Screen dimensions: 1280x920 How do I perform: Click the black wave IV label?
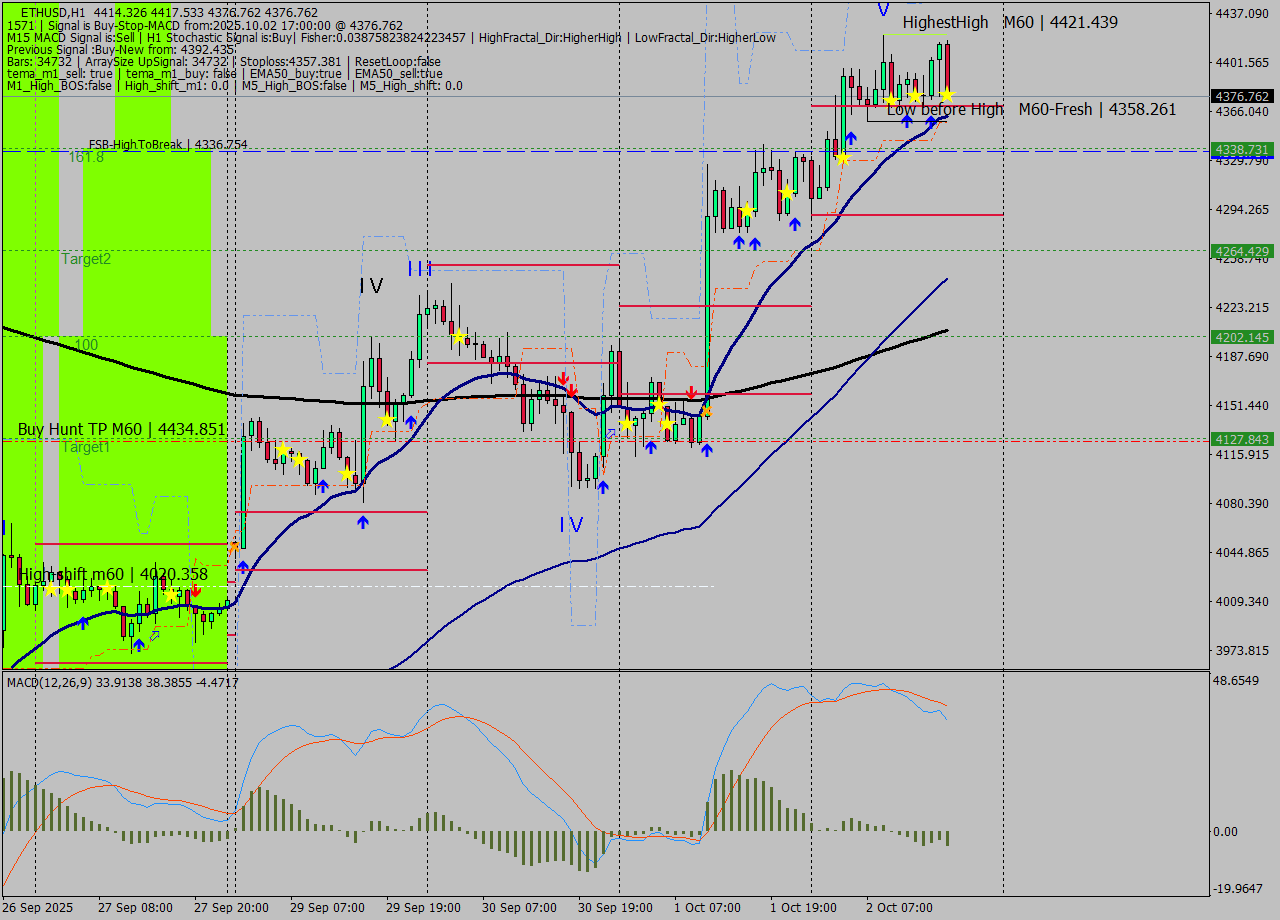point(371,286)
